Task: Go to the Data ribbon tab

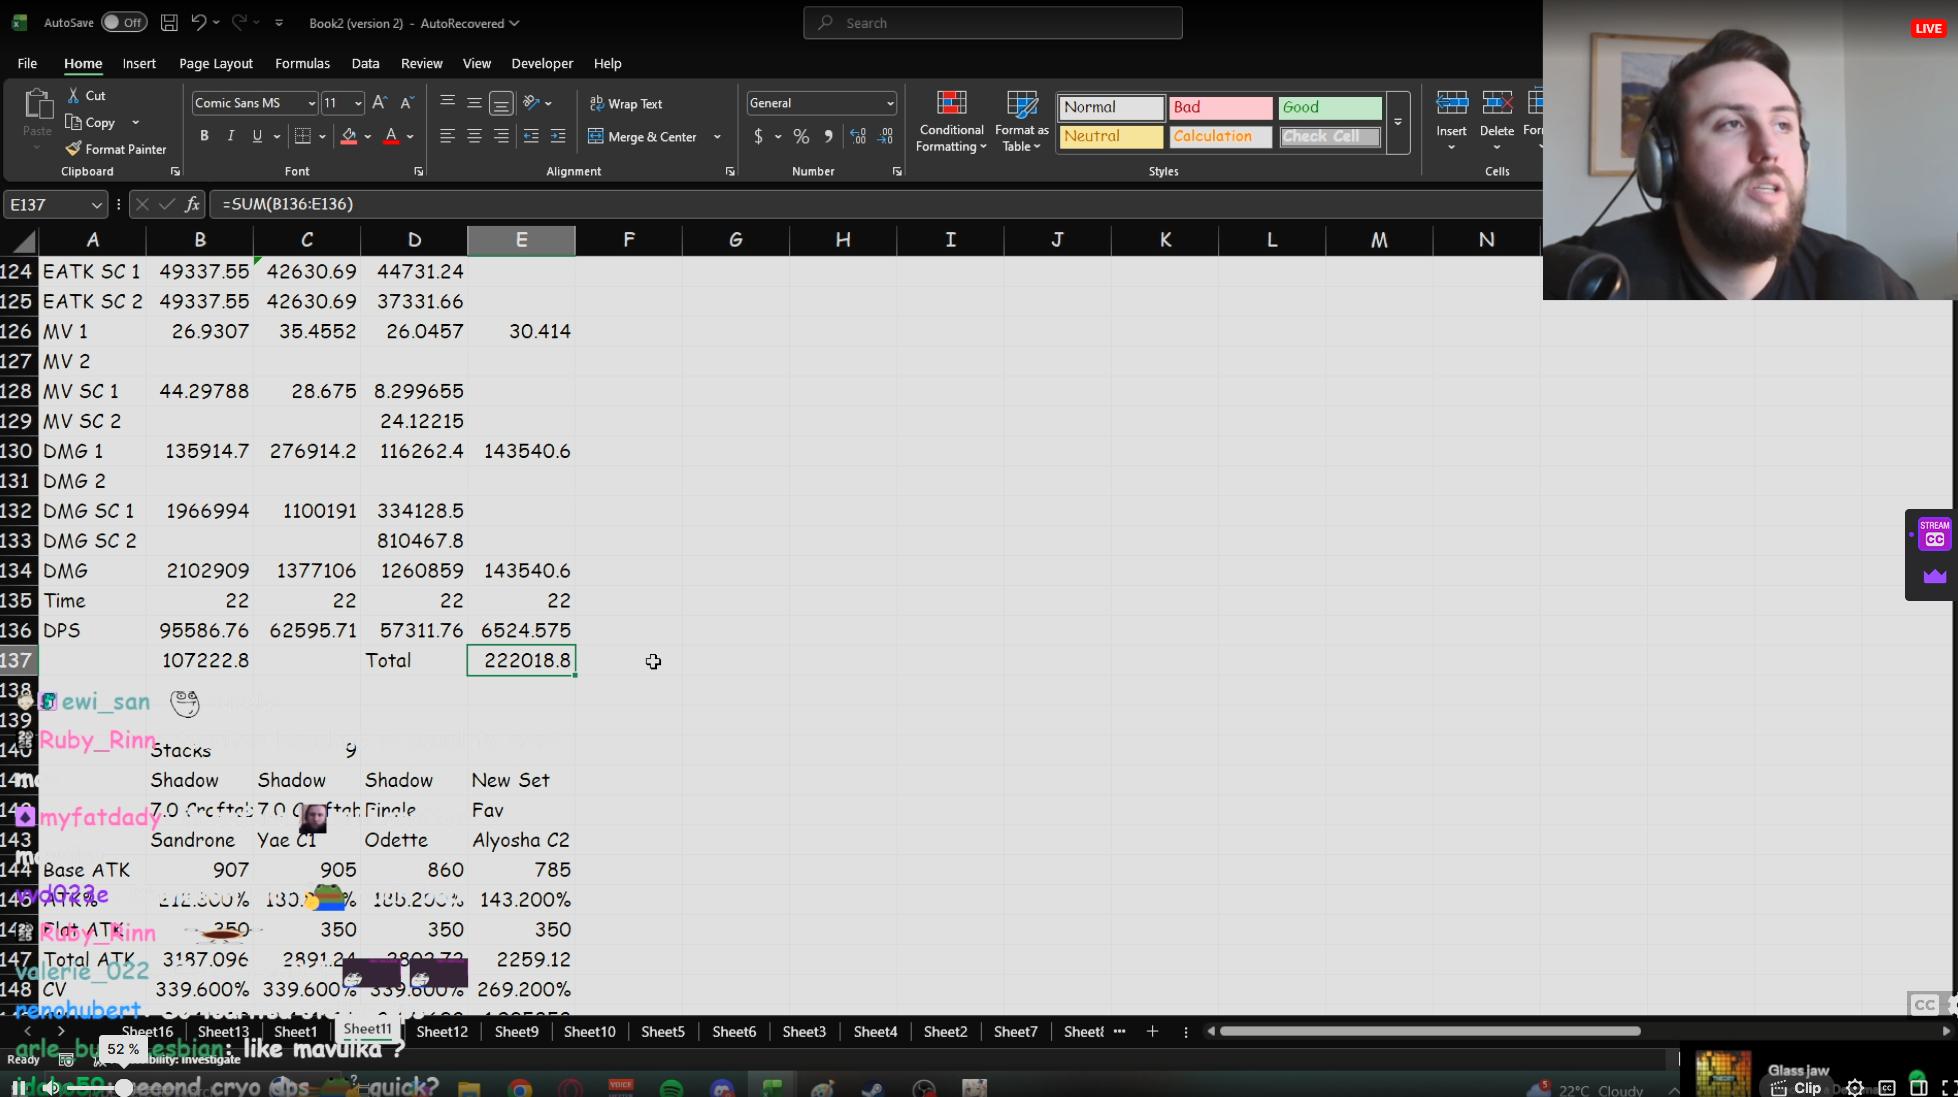Action: 365,63
